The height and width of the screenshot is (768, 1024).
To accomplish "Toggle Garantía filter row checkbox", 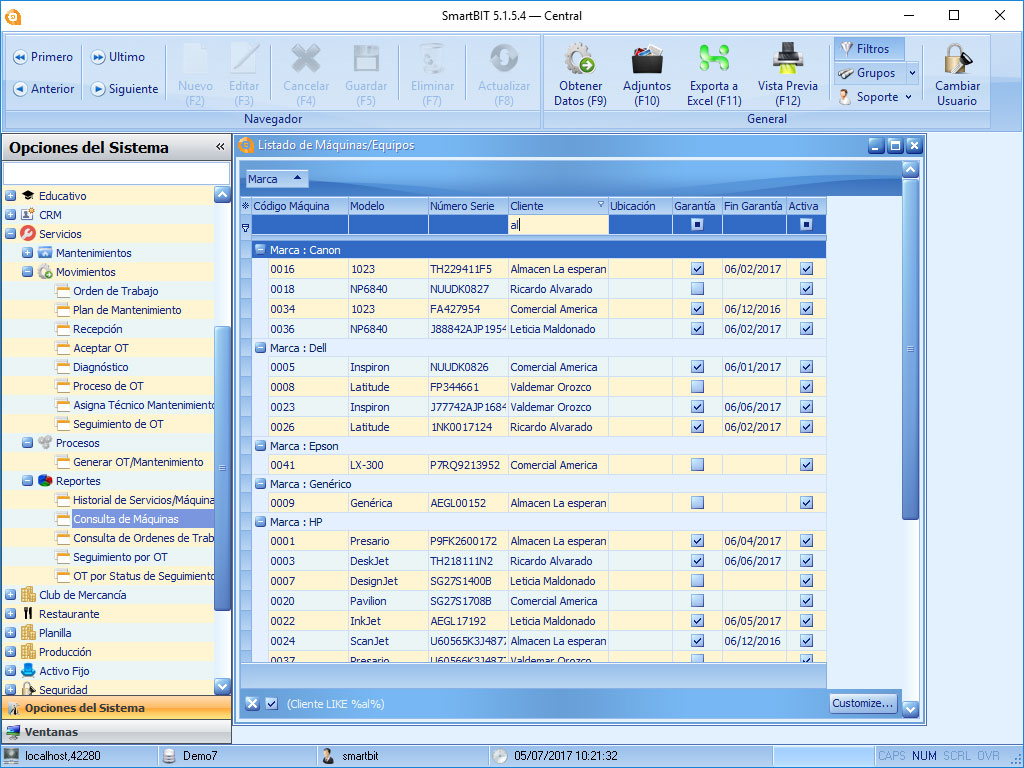I will (697, 225).
